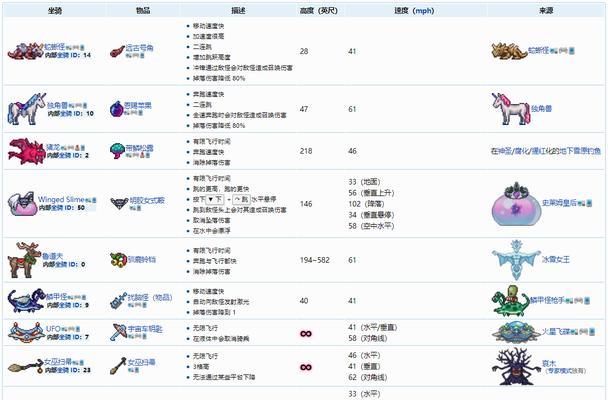The image size is (608, 400).
Task: Click the 明胶女式鞍 saddle item icon
Action: click(119, 203)
